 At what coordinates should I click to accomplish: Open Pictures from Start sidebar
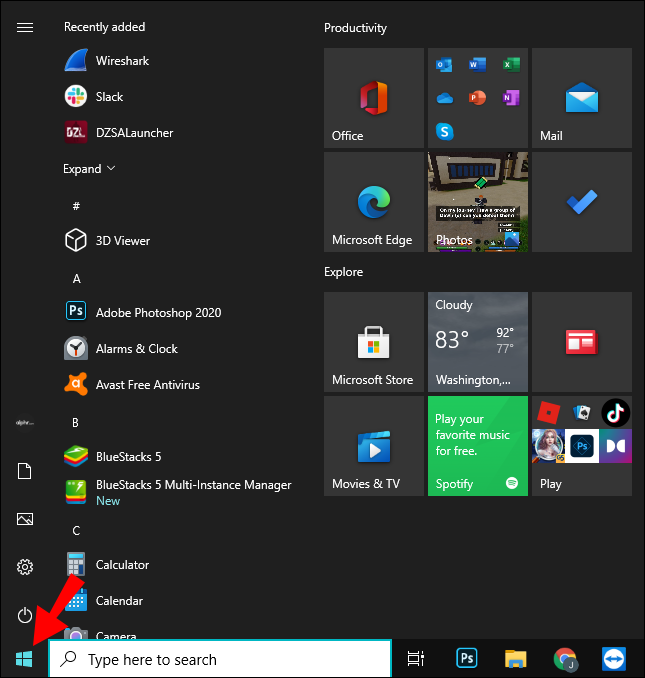pos(25,519)
